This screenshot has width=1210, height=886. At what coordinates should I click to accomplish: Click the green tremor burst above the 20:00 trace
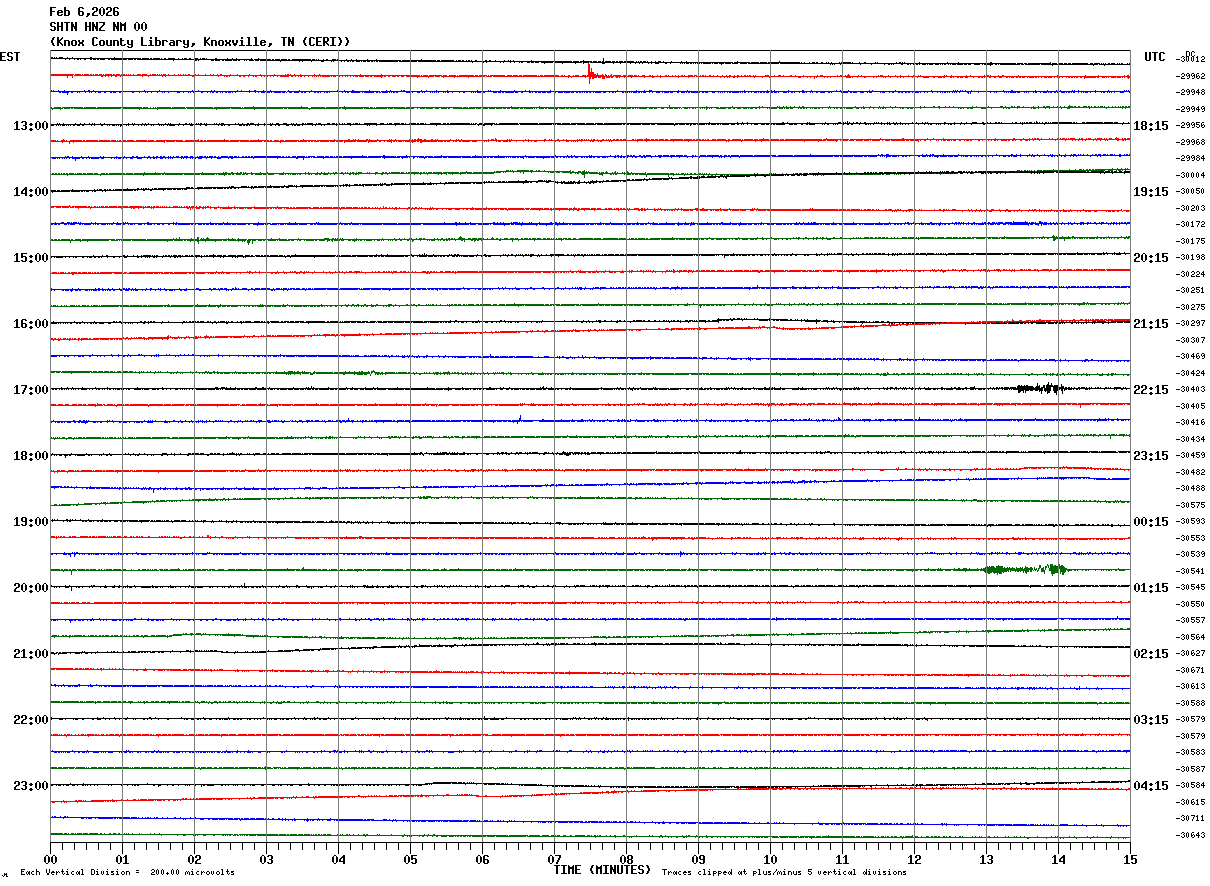pyautogui.click(x=1025, y=569)
